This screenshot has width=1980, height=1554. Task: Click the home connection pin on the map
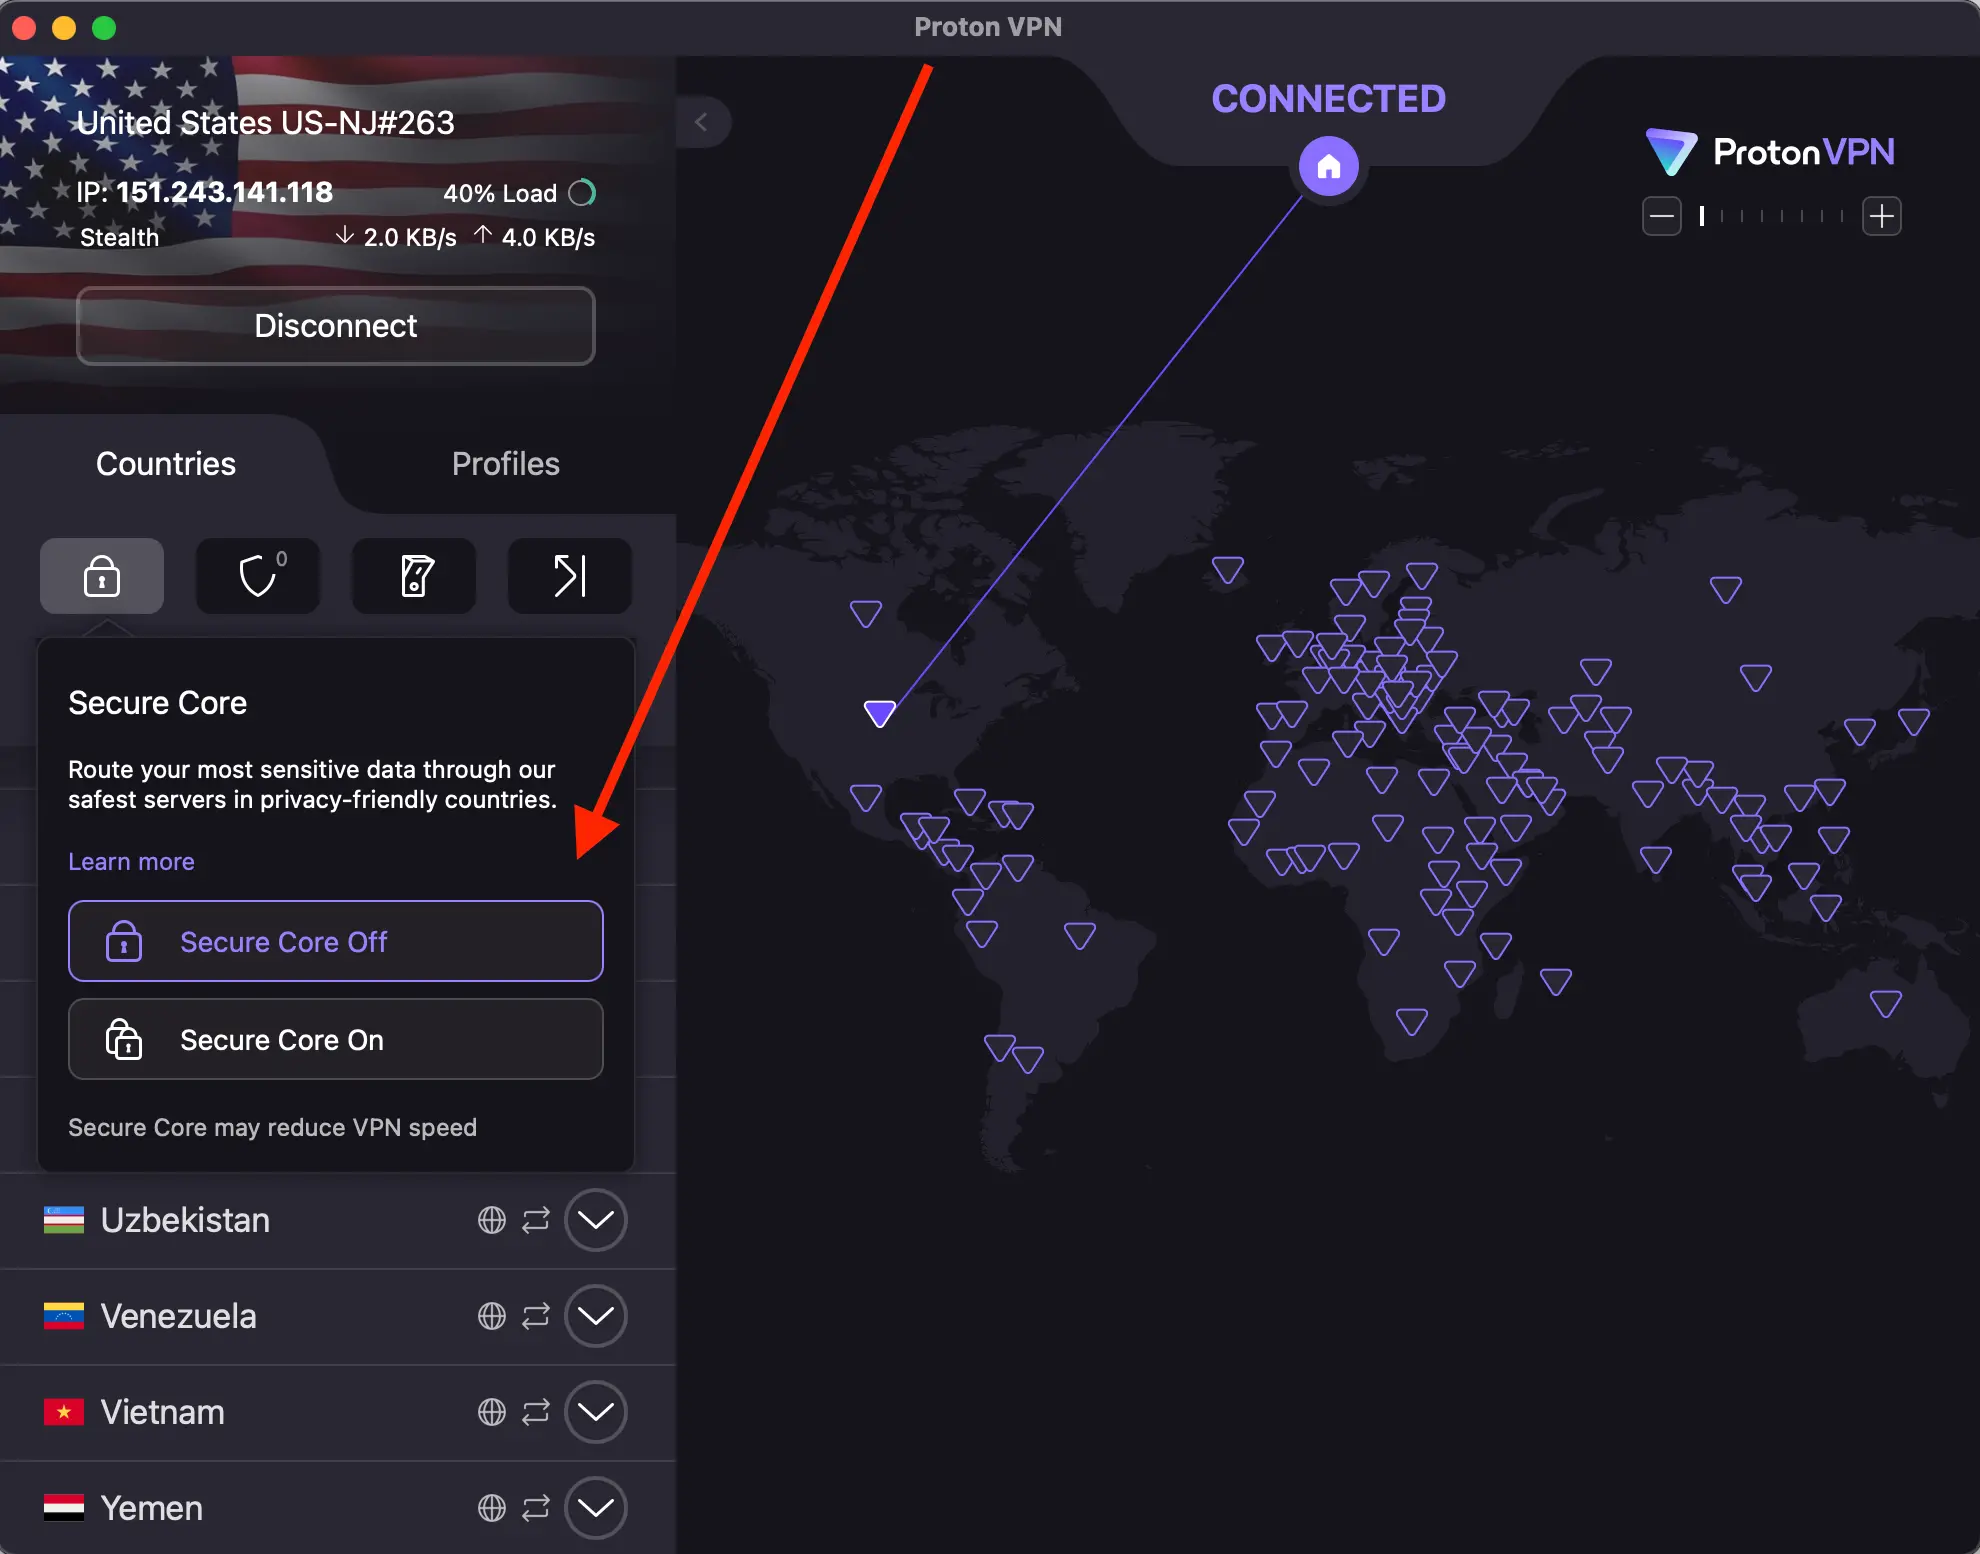(x=1329, y=166)
